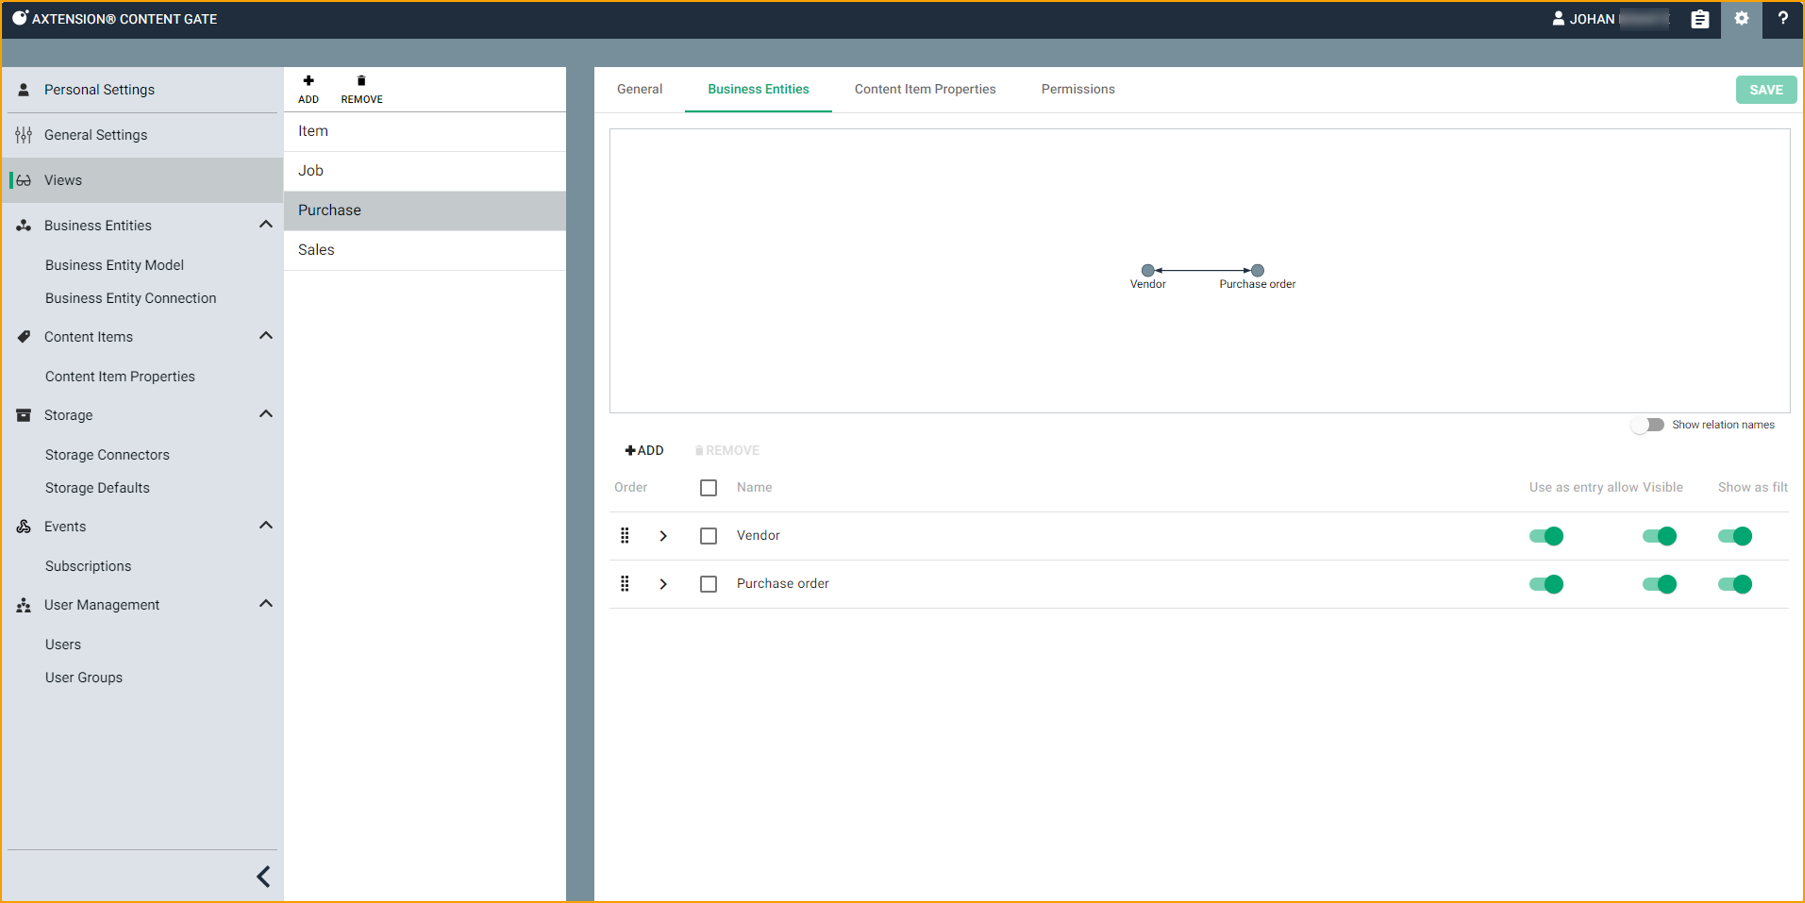The image size is (1805, 903).
Task: Toggle Show as filter for Purchase order
Action: click(x=1735, y=584)
